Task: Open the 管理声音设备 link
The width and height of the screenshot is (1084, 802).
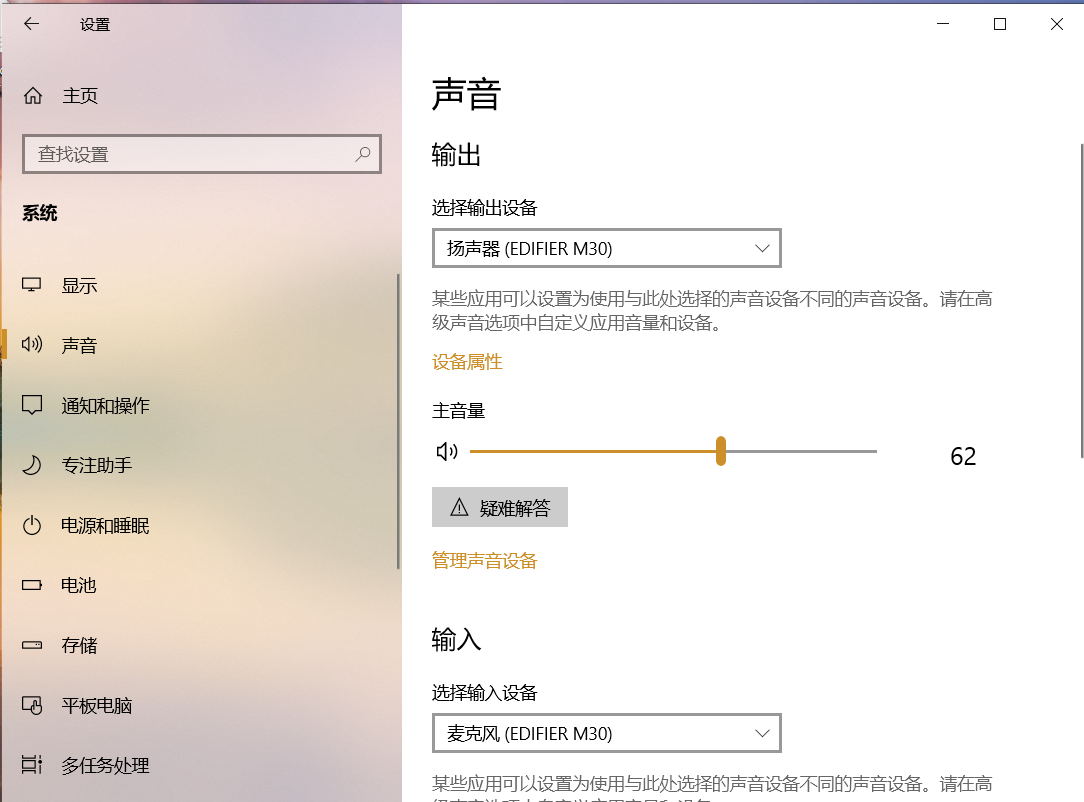Action: [484, 560]
